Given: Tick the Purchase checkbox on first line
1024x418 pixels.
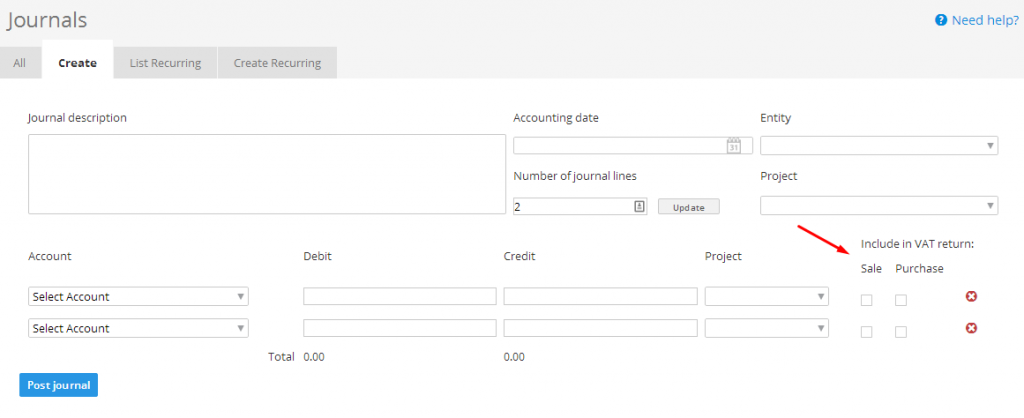Looking at the screenshot, I should (901, 300).
